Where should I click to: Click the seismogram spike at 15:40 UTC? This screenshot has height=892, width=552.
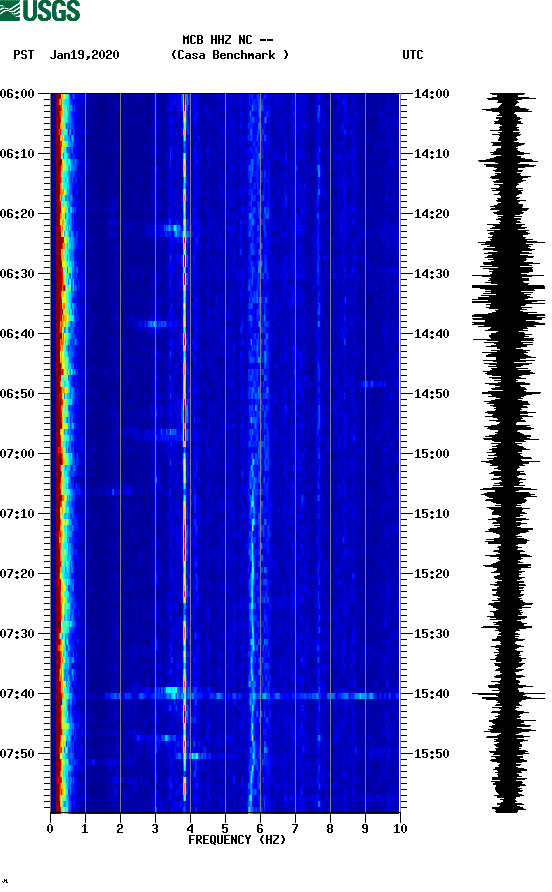pyautogui.click(x=508, y=695)
